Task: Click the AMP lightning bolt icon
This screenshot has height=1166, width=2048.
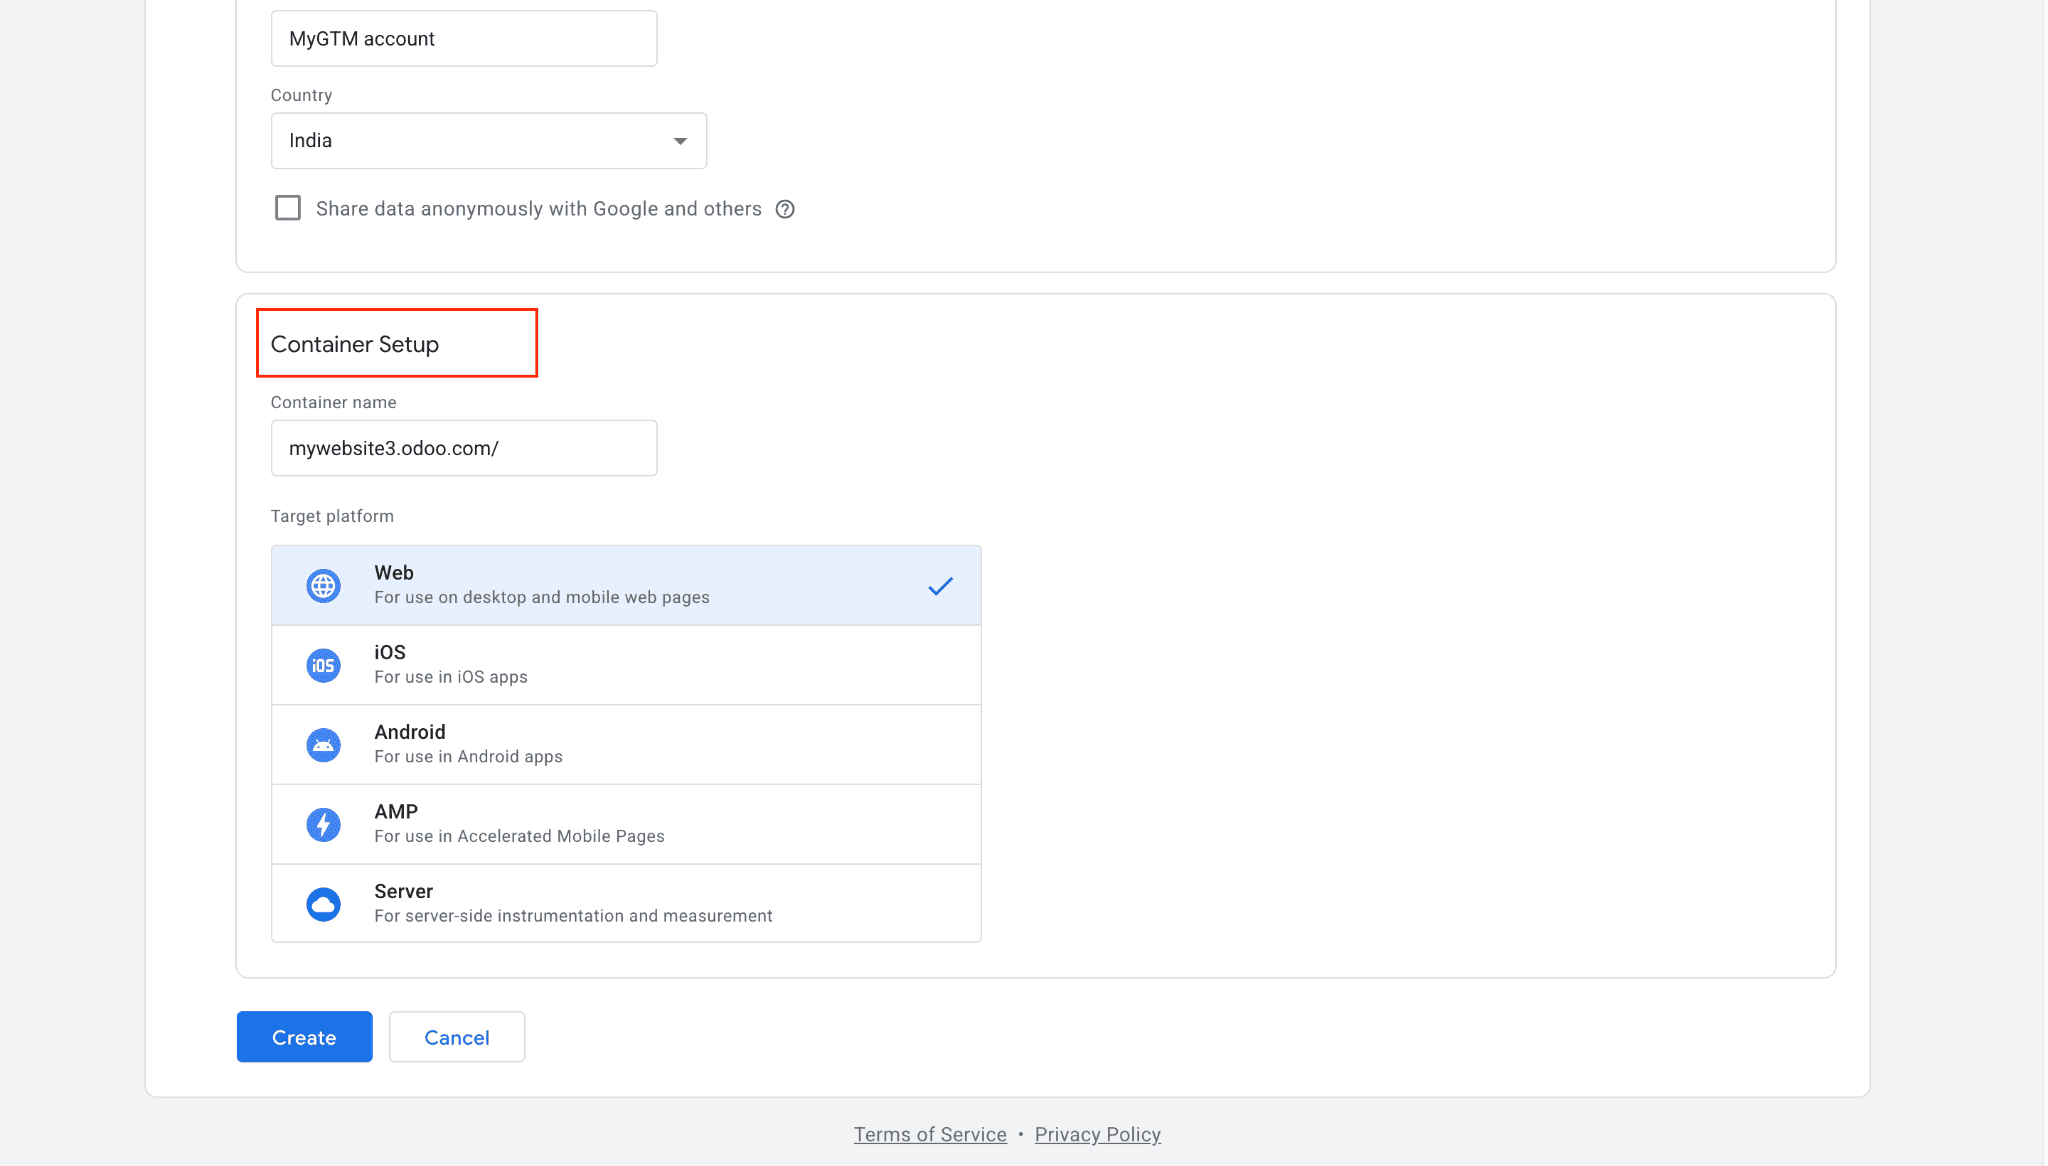Action: click(323, 825)
